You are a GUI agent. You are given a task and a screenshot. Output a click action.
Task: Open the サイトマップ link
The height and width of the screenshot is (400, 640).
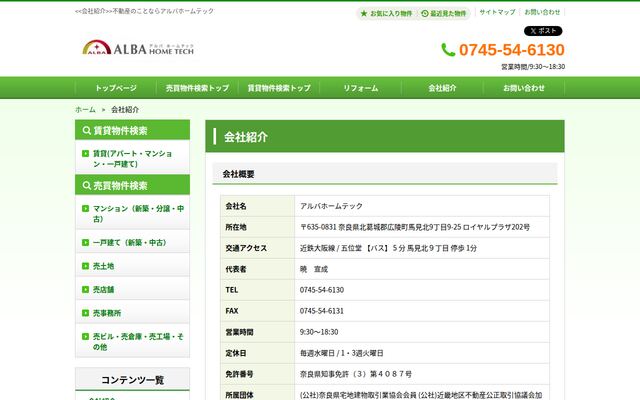pyautogui.click(x=497, y=12)
